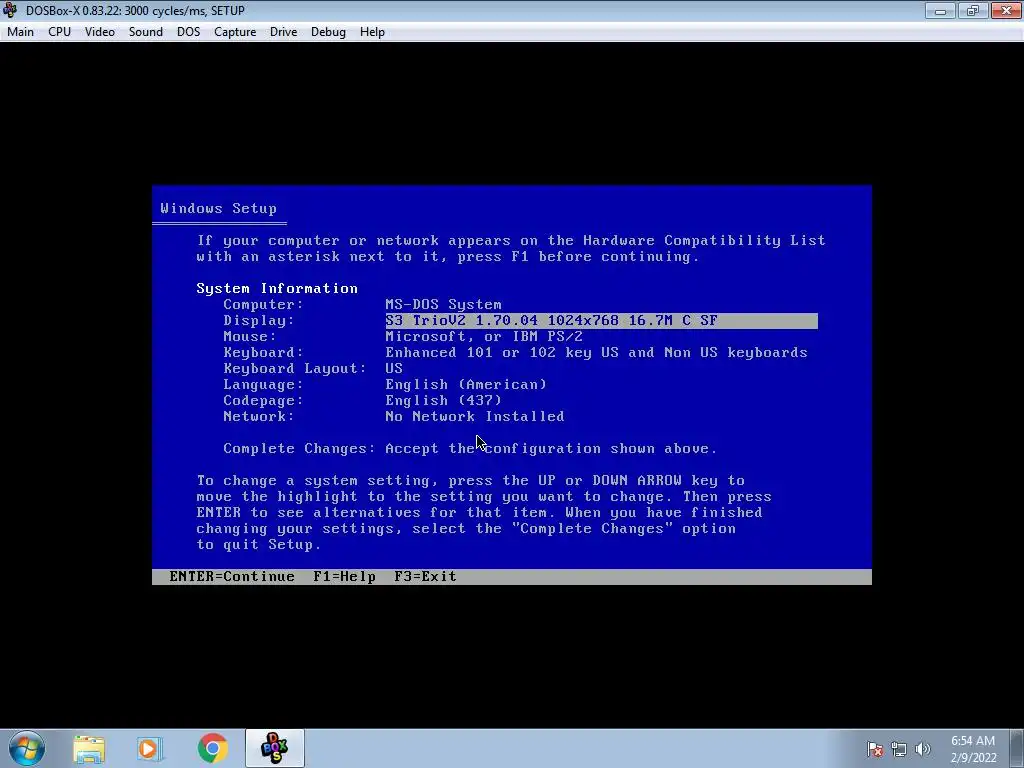Click the DOSBox-X taskbar icon
Image resolution: width=1024 pixels, height=768 pixels.
pos(275,748)
